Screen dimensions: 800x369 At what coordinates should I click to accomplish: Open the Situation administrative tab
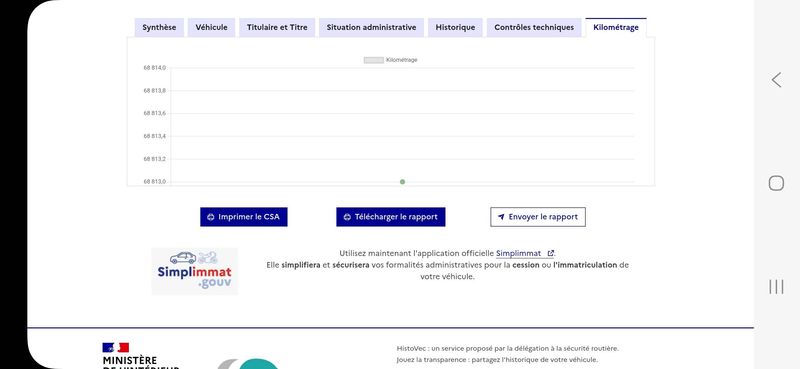coord(371,28)
